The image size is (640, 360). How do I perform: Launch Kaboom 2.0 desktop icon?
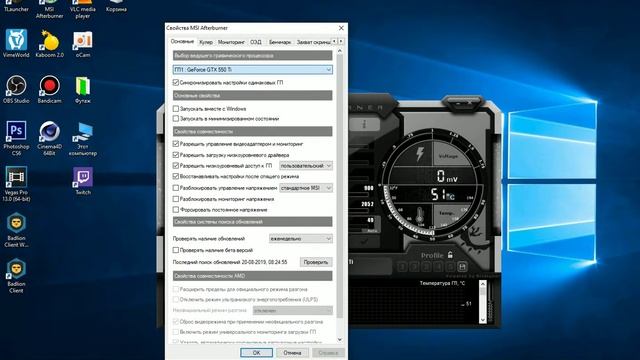pyautogui.click(x=49, y=43)
